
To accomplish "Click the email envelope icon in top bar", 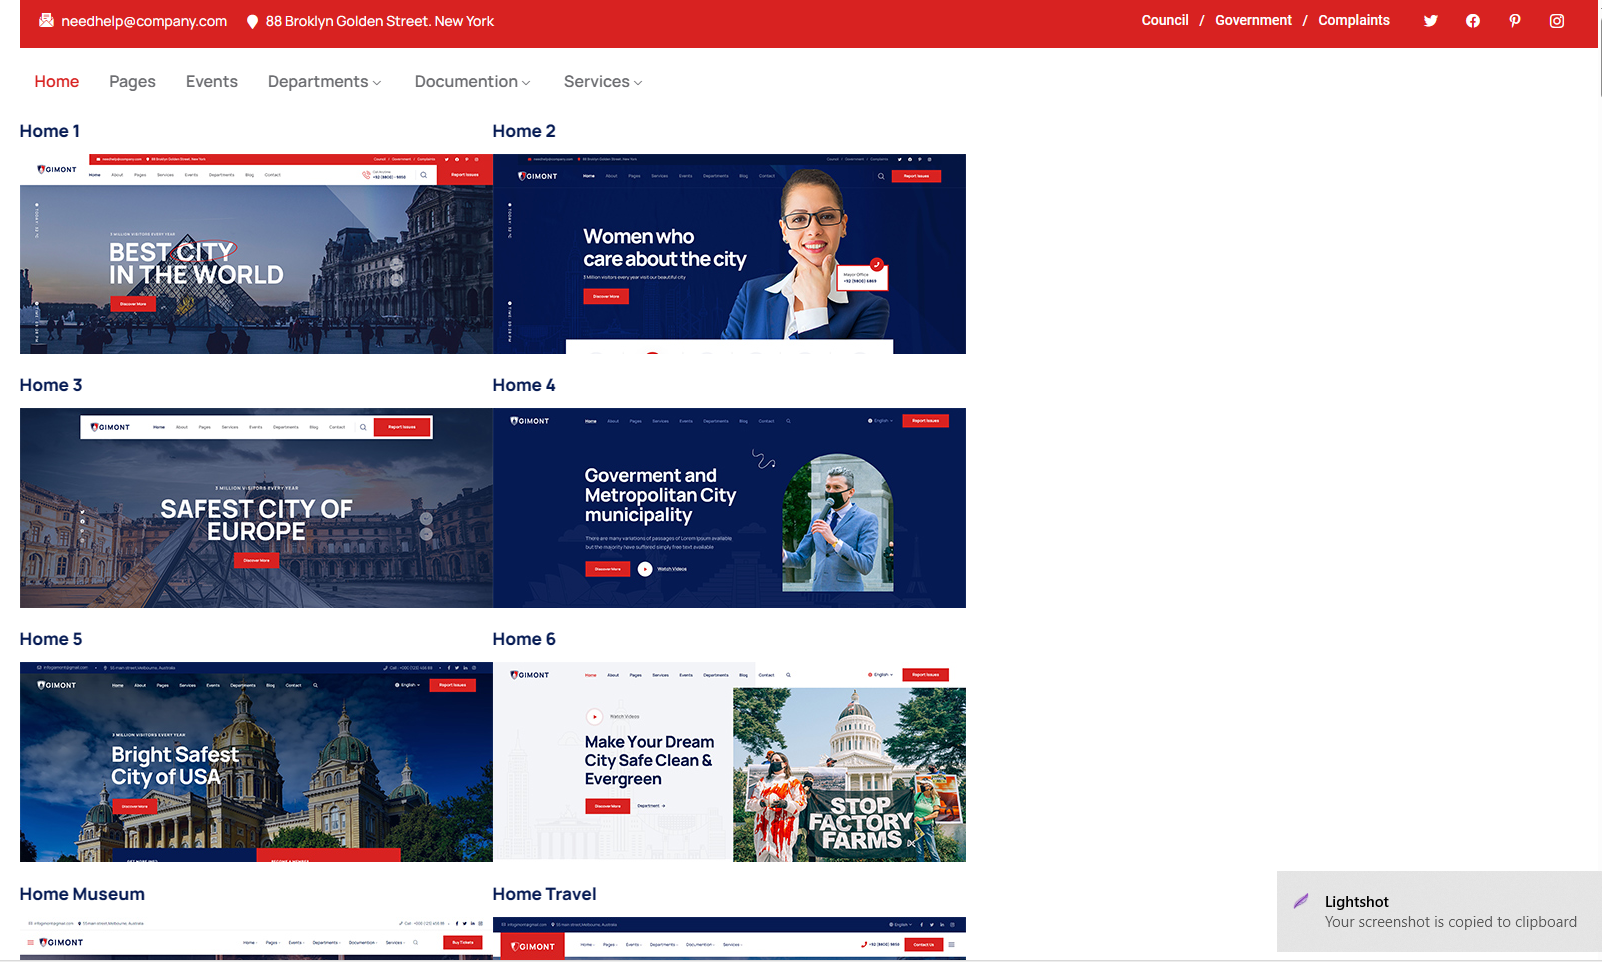I will tap(46, 20).
